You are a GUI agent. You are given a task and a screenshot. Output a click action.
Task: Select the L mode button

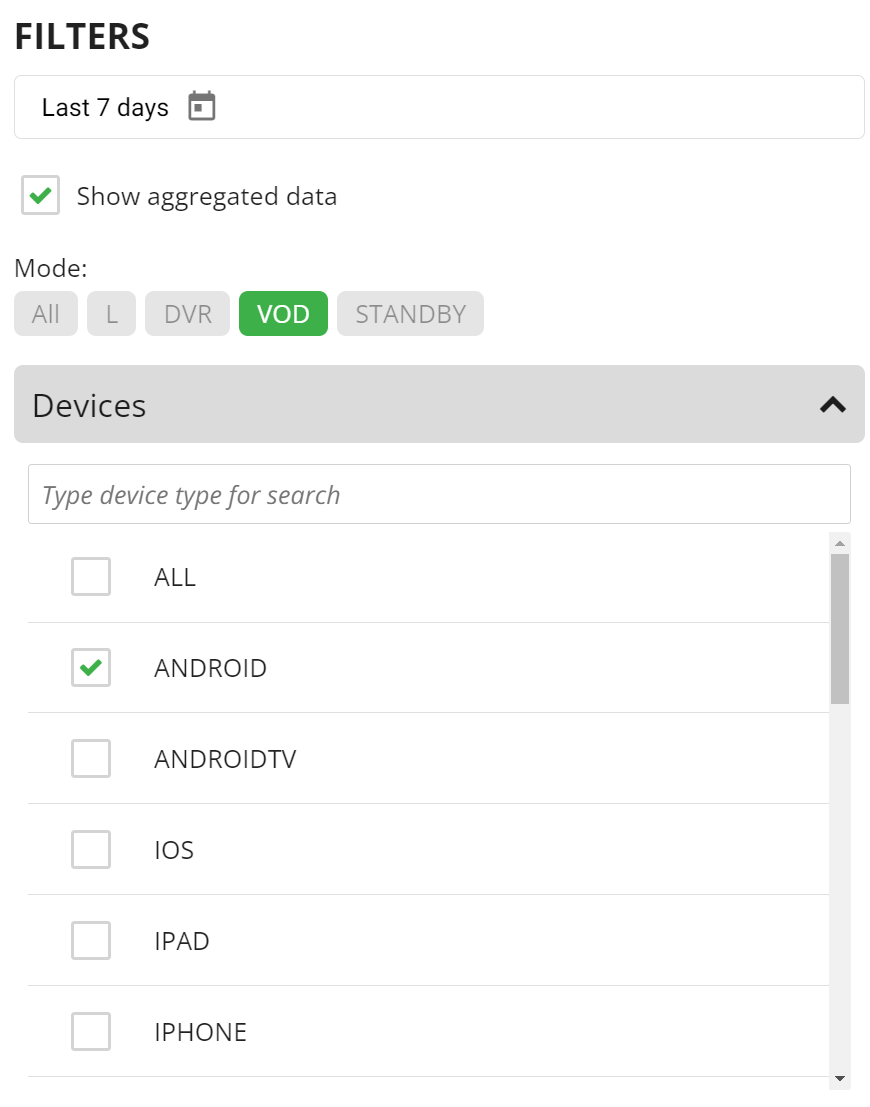[x=112, y=313]
